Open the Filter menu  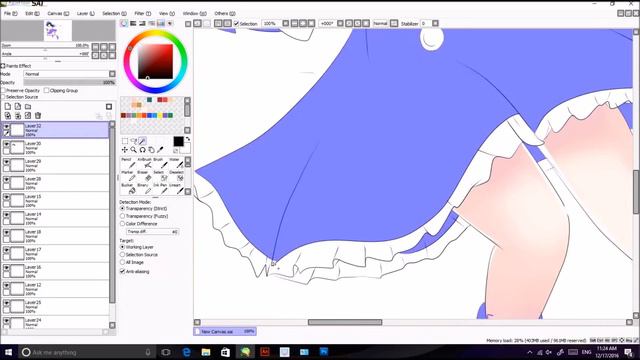tap(142, 13)
